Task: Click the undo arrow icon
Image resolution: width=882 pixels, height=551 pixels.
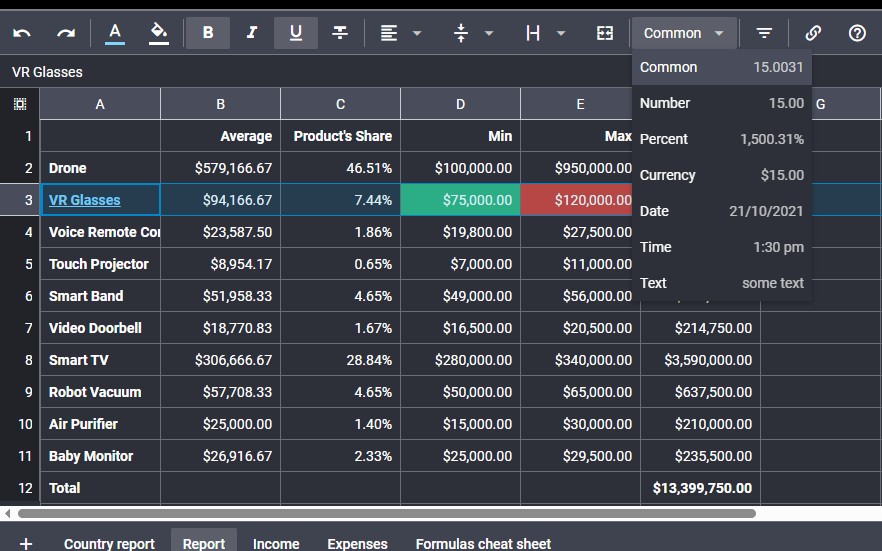Action: [22, 33]
